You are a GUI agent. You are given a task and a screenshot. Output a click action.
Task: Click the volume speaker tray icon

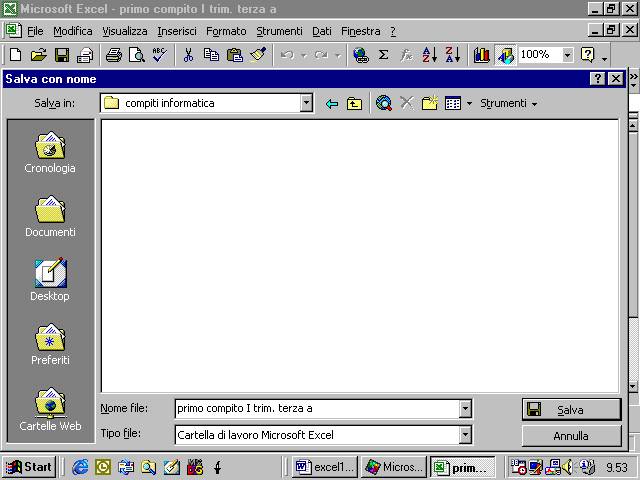567,467
